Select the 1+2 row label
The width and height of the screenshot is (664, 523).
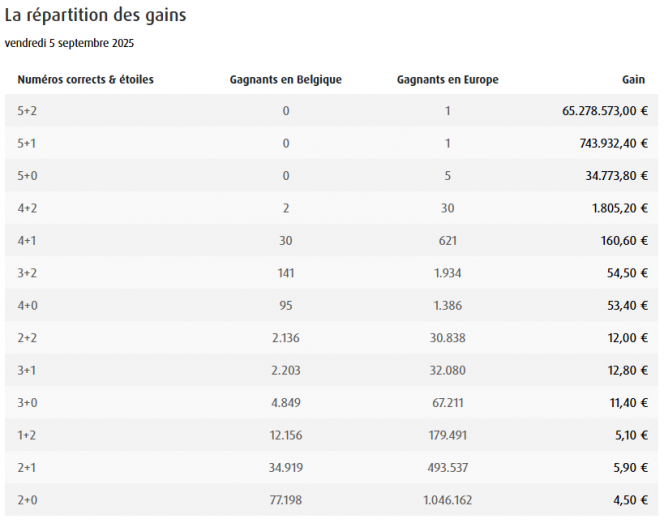click(27, 436)
